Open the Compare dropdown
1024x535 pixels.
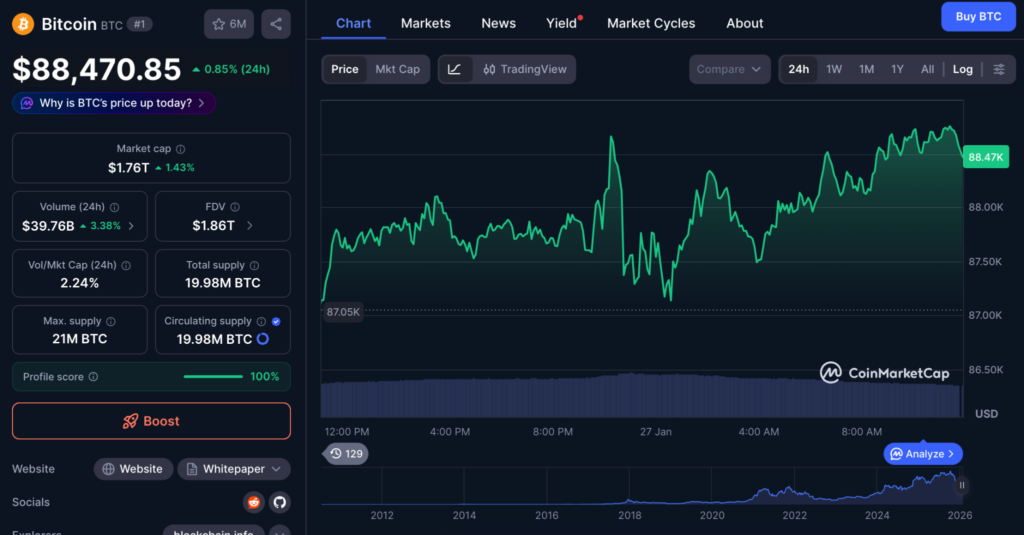(x=729, y=69)
